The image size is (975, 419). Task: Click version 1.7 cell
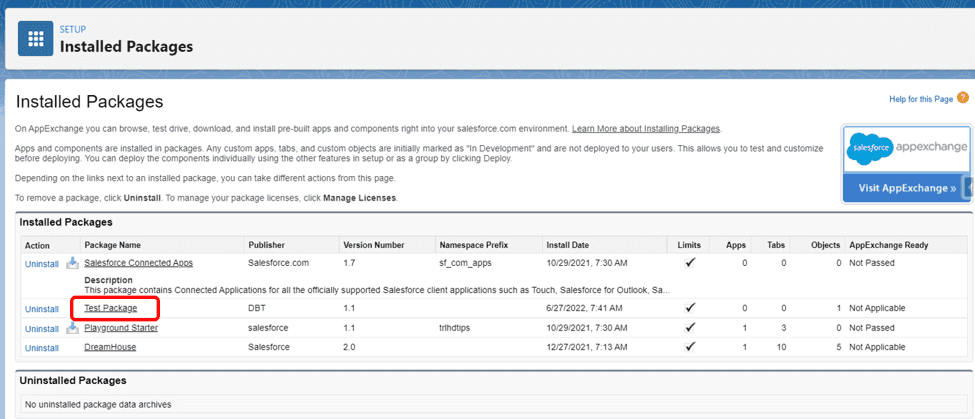click(349, 263)
